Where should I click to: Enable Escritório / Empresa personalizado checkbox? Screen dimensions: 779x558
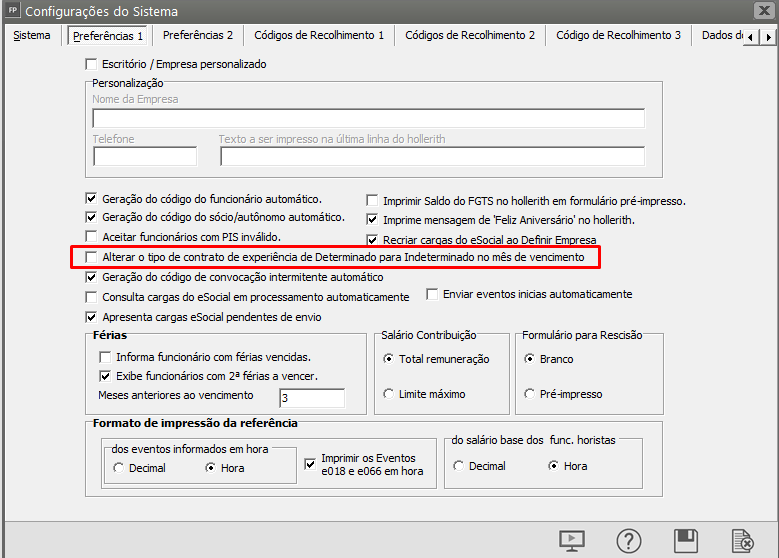(x=93, y=64)
